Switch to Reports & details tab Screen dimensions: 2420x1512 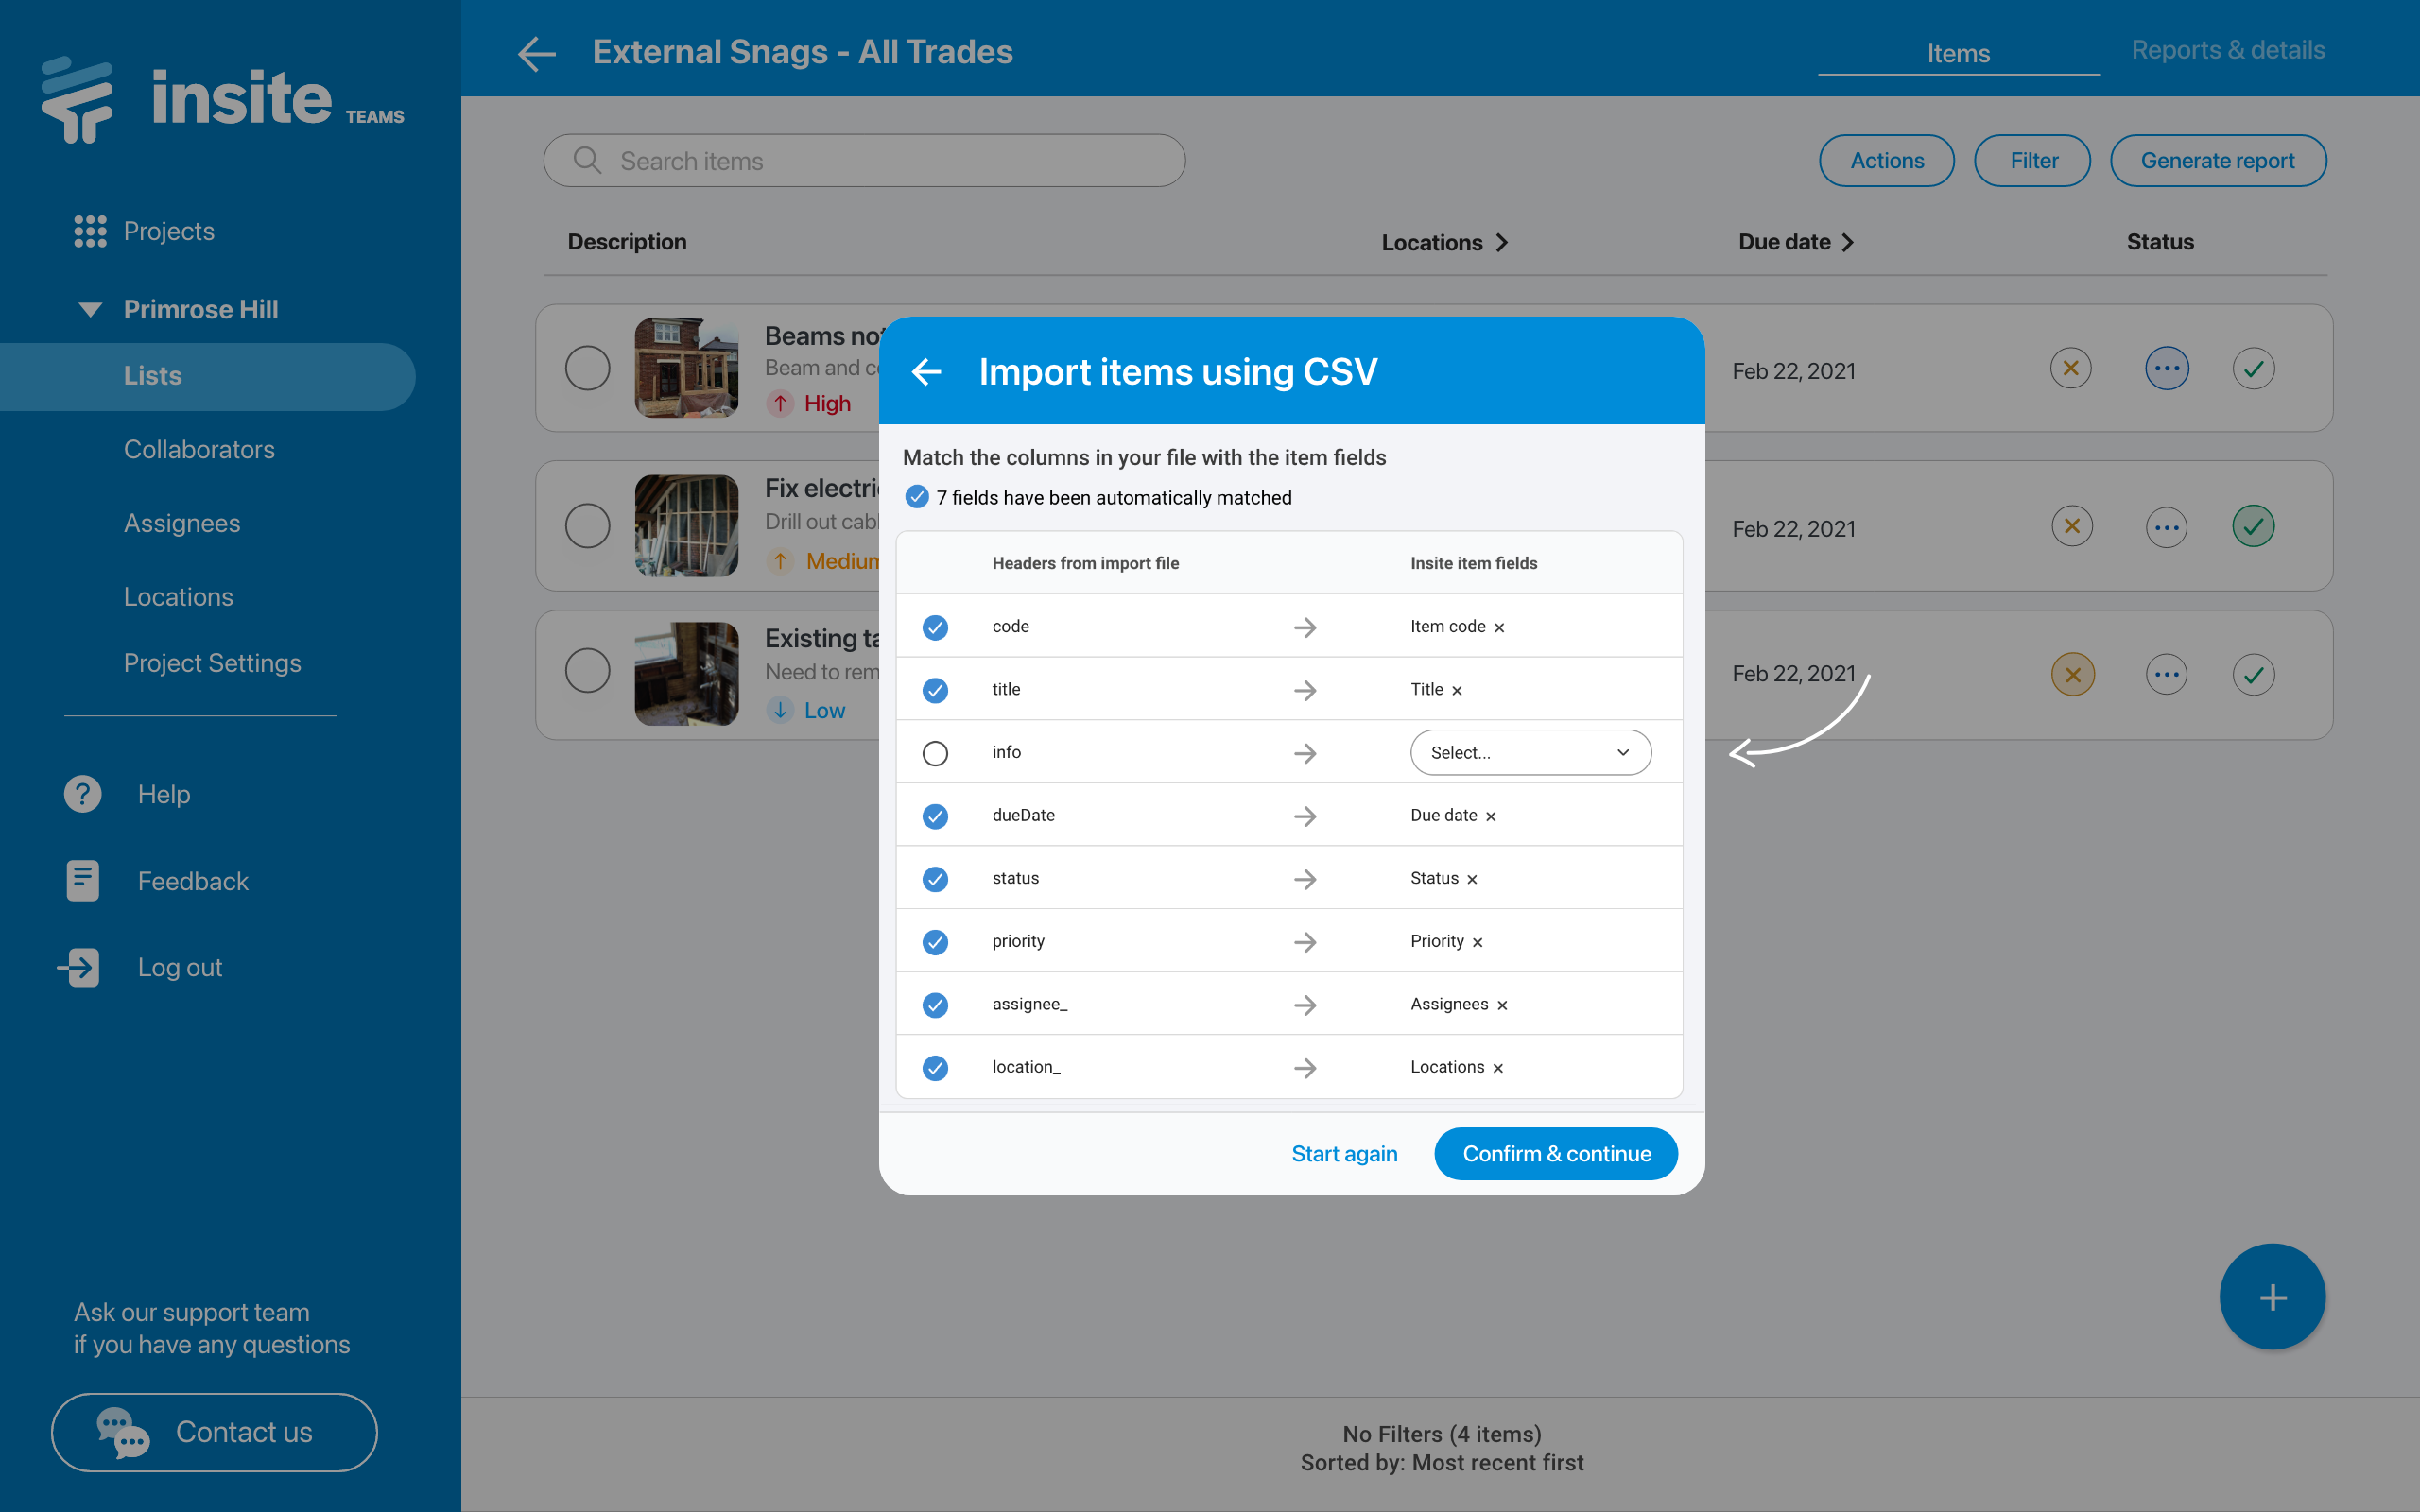pyautogui.click(x=2227, y=50)
